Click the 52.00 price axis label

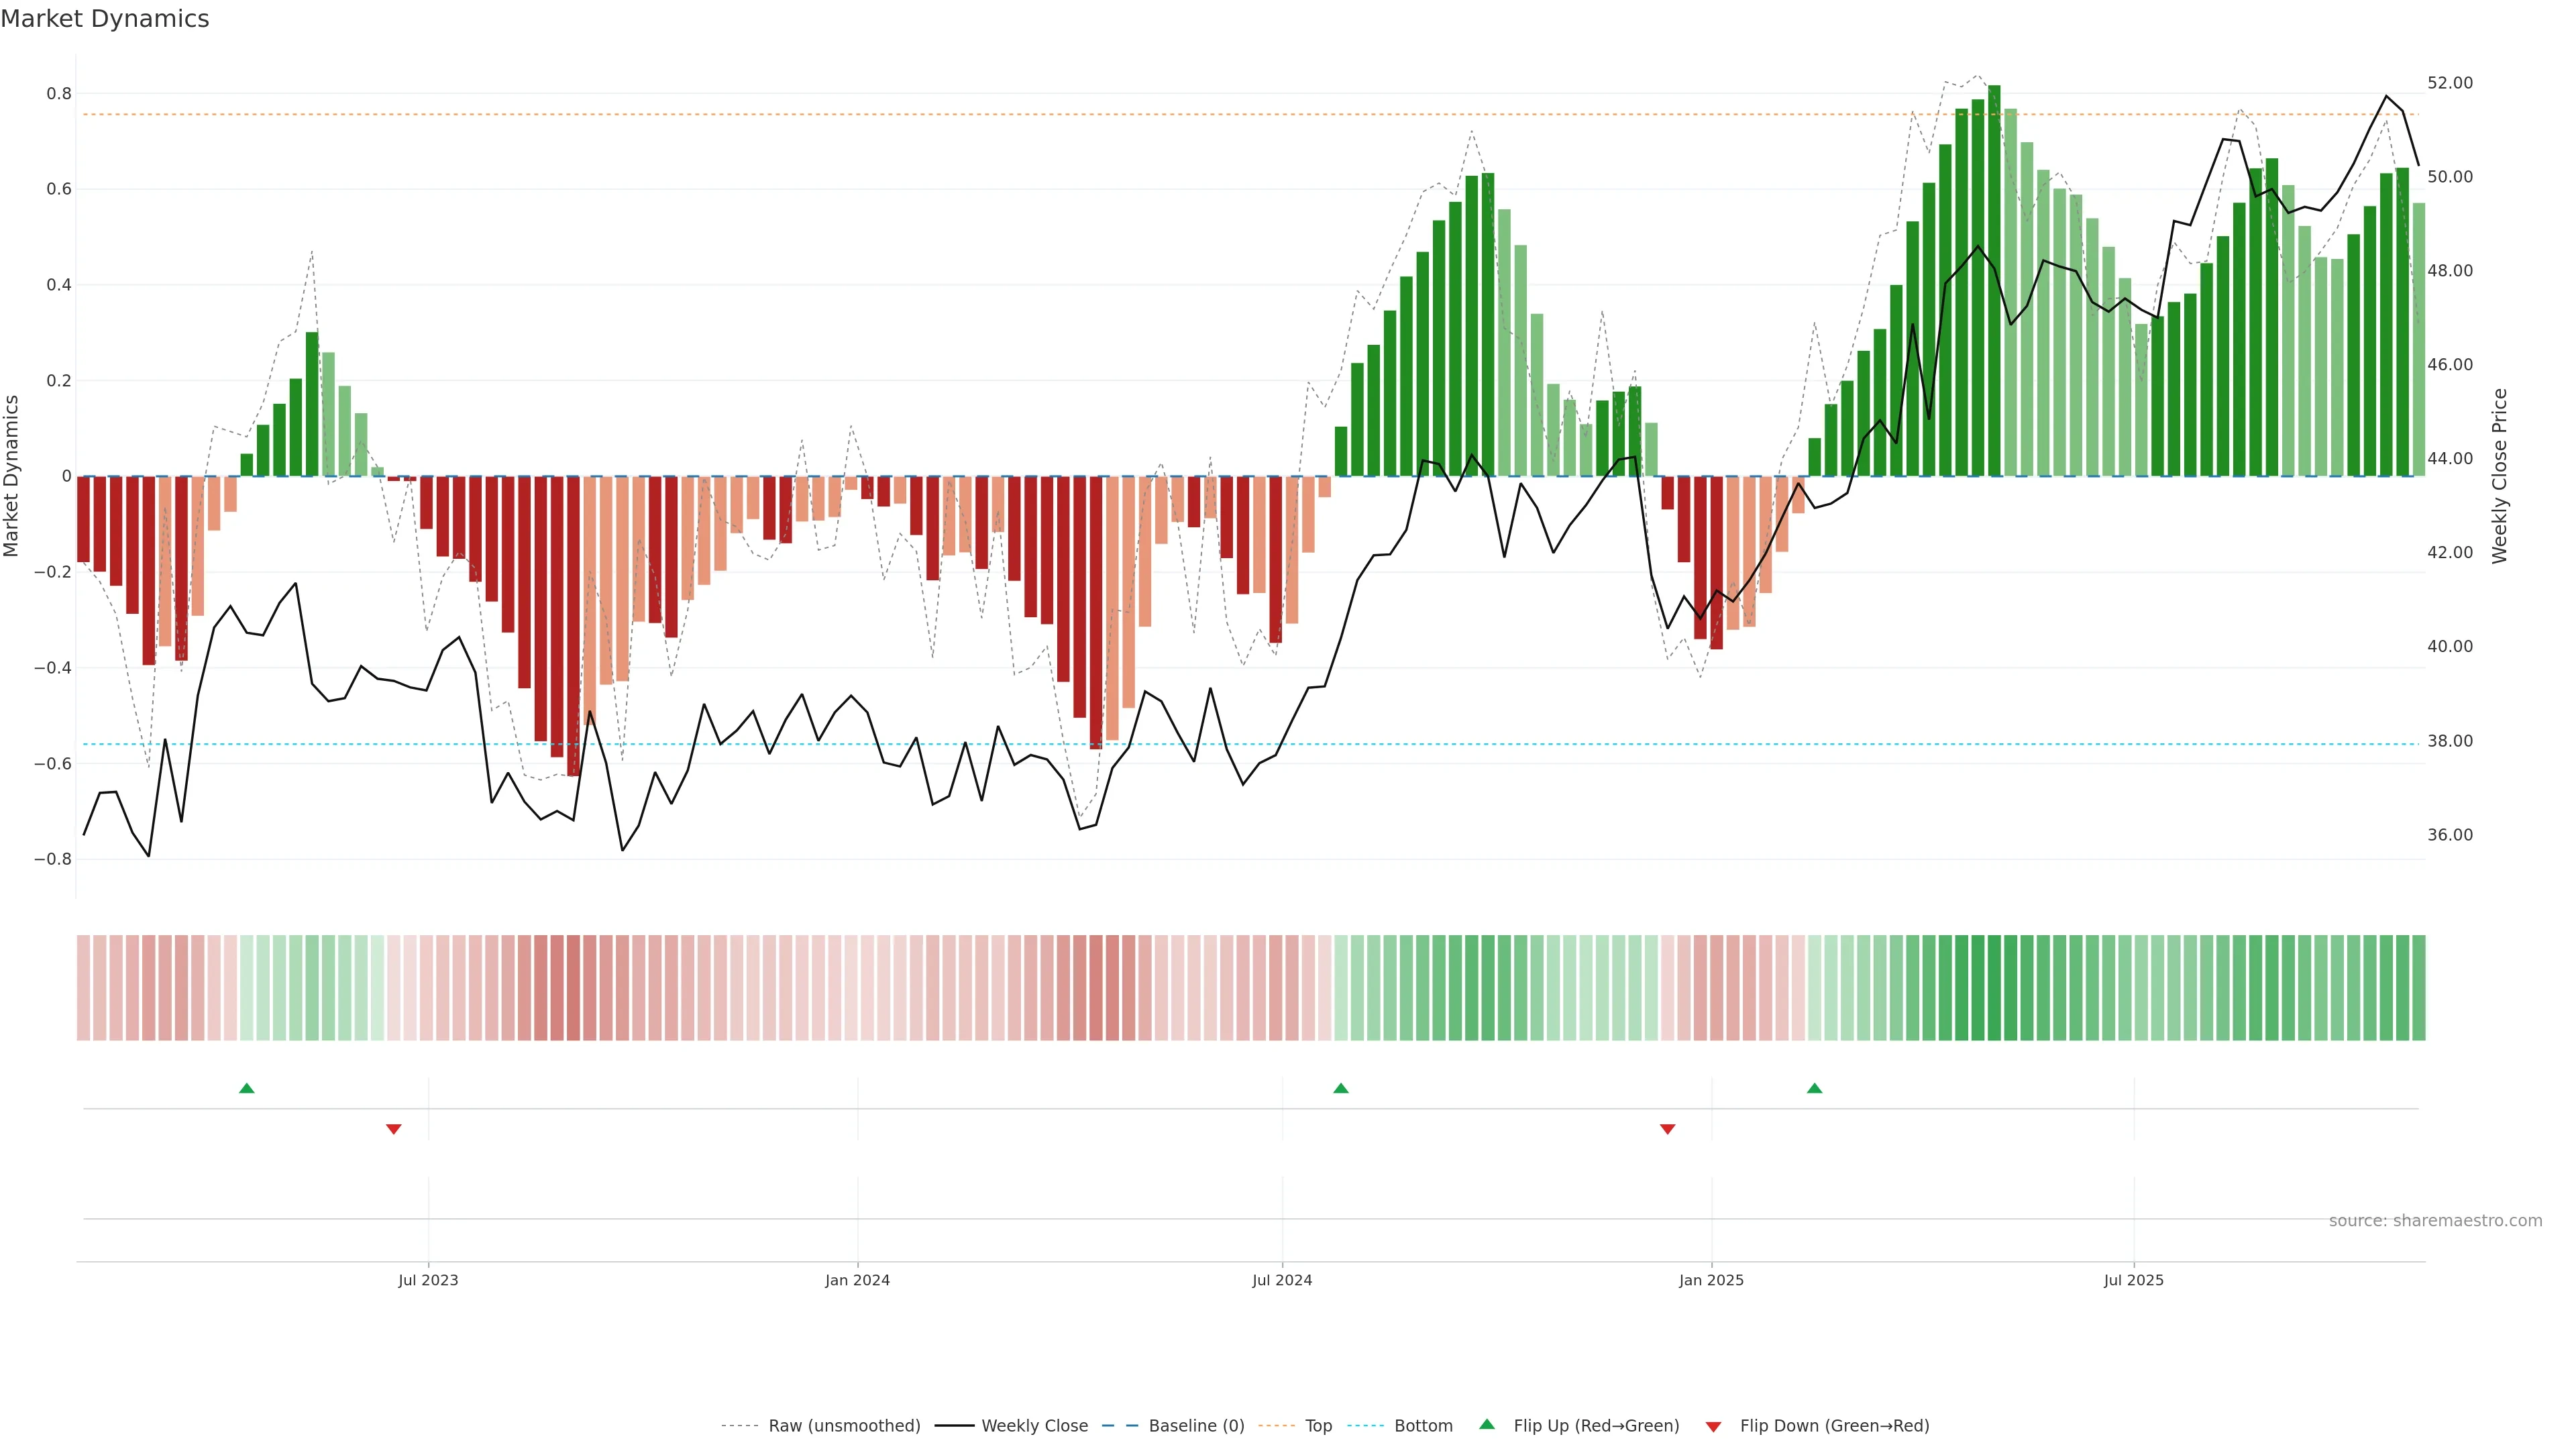click(x=2449, y=83)
